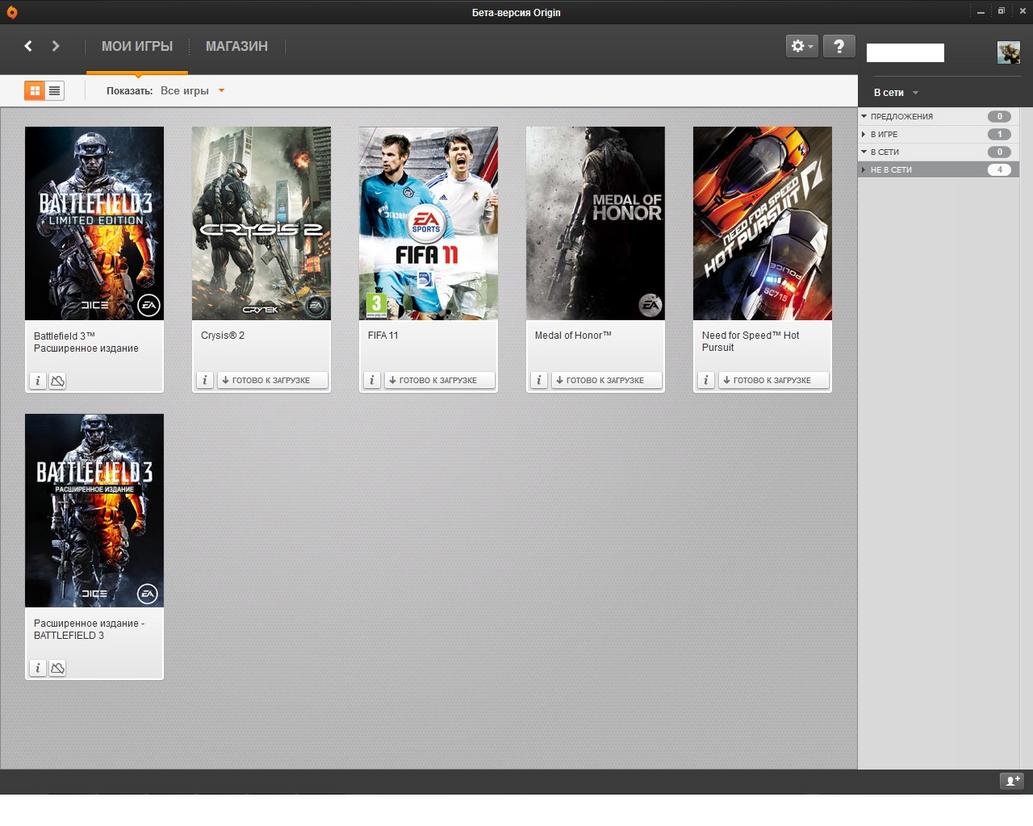Minimize the Origin window
This screenshot has width=1033, height=826.
pos(980,12)
